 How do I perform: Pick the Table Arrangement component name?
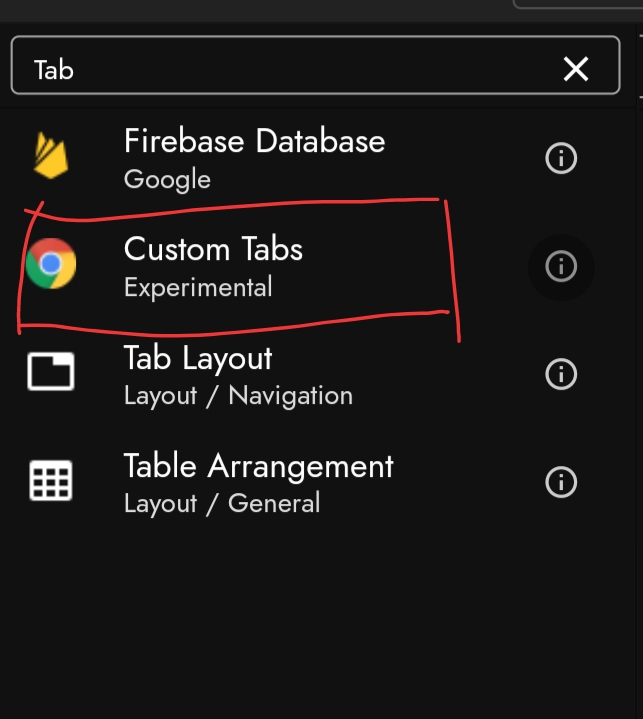pyautogui.click(x=258, y=466)
